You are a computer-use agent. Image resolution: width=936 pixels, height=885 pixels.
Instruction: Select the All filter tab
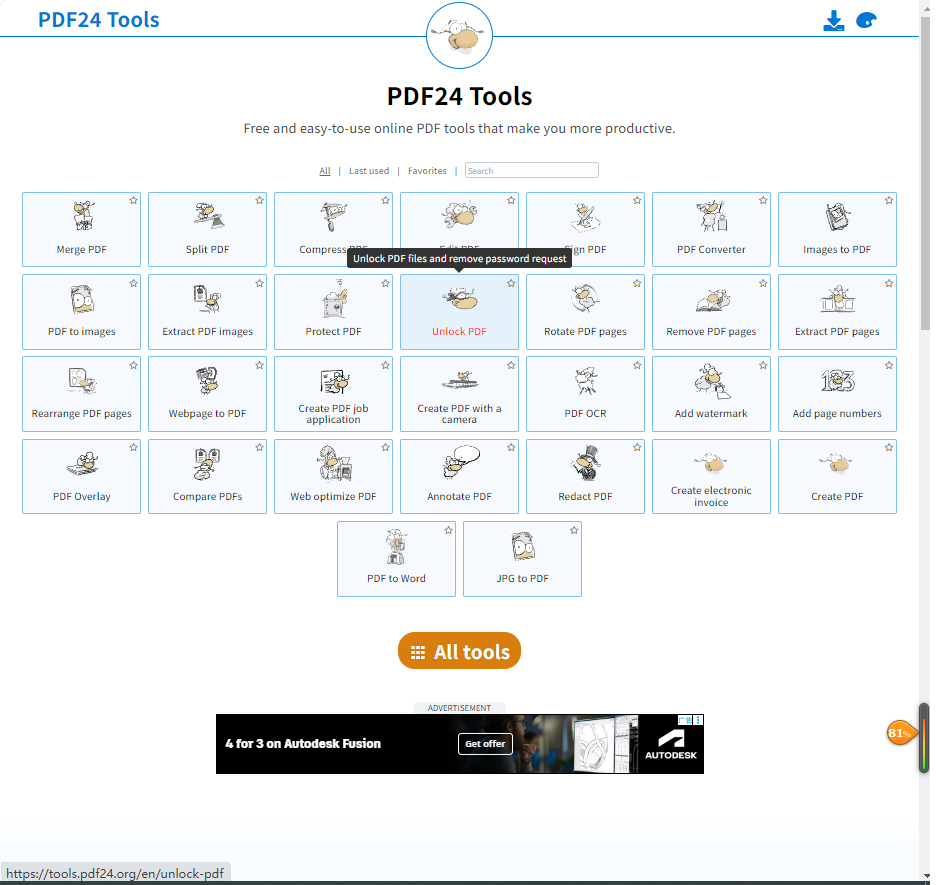point(325,171)
